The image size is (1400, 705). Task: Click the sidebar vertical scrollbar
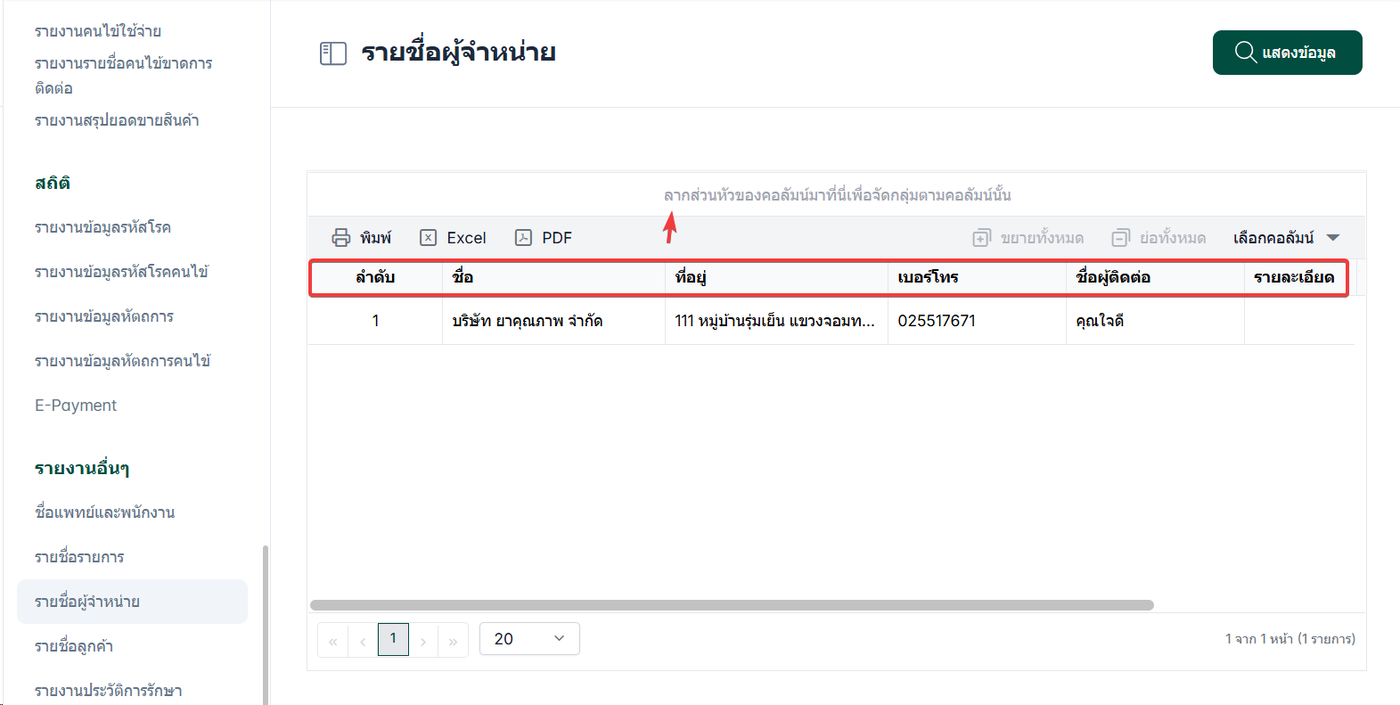264,625
